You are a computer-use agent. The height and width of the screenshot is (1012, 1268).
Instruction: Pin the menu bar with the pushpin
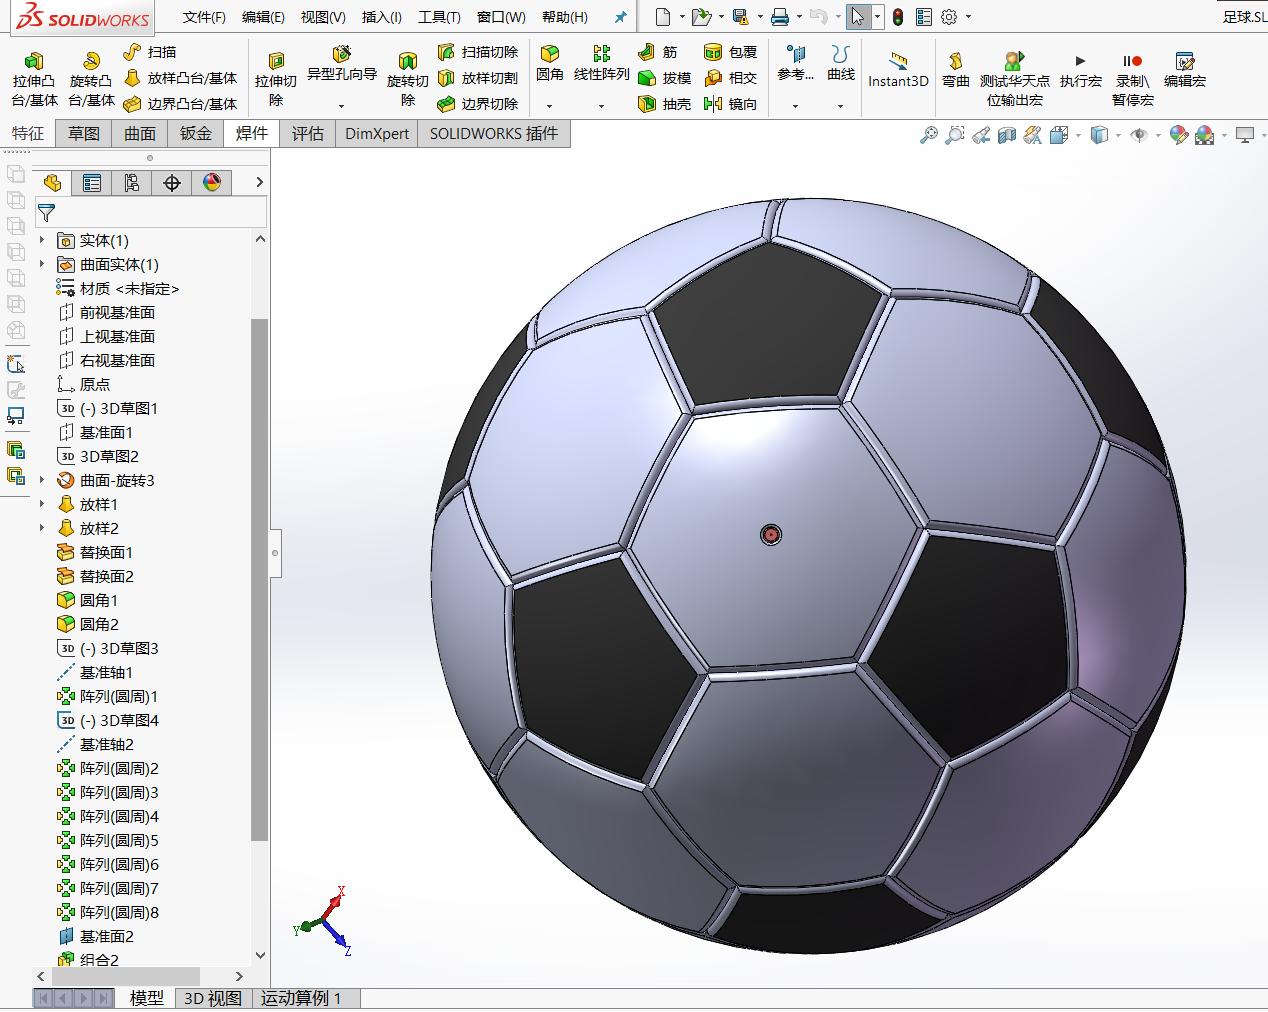tap(619, 16)
